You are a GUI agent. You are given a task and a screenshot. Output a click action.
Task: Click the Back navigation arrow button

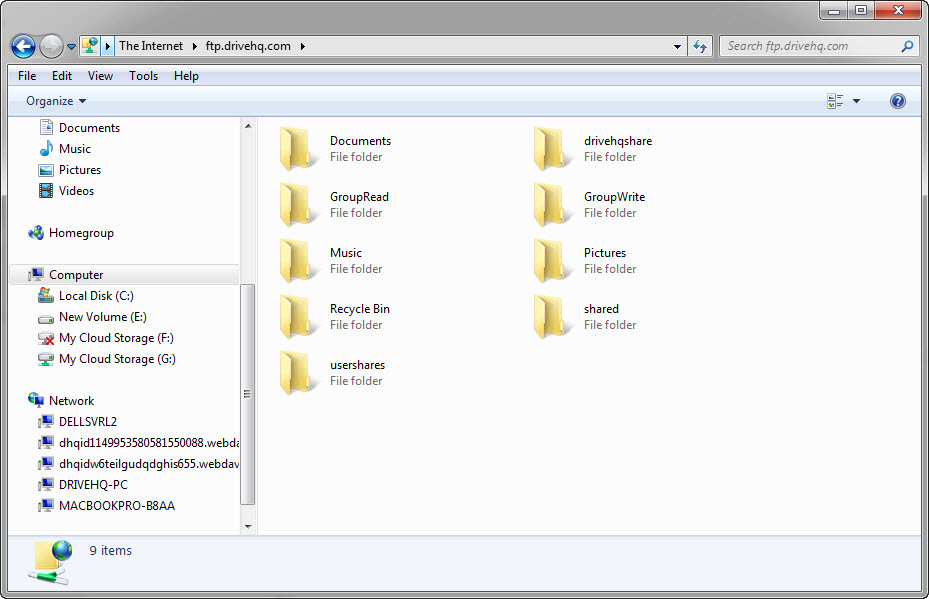click(x=23, y=46)
